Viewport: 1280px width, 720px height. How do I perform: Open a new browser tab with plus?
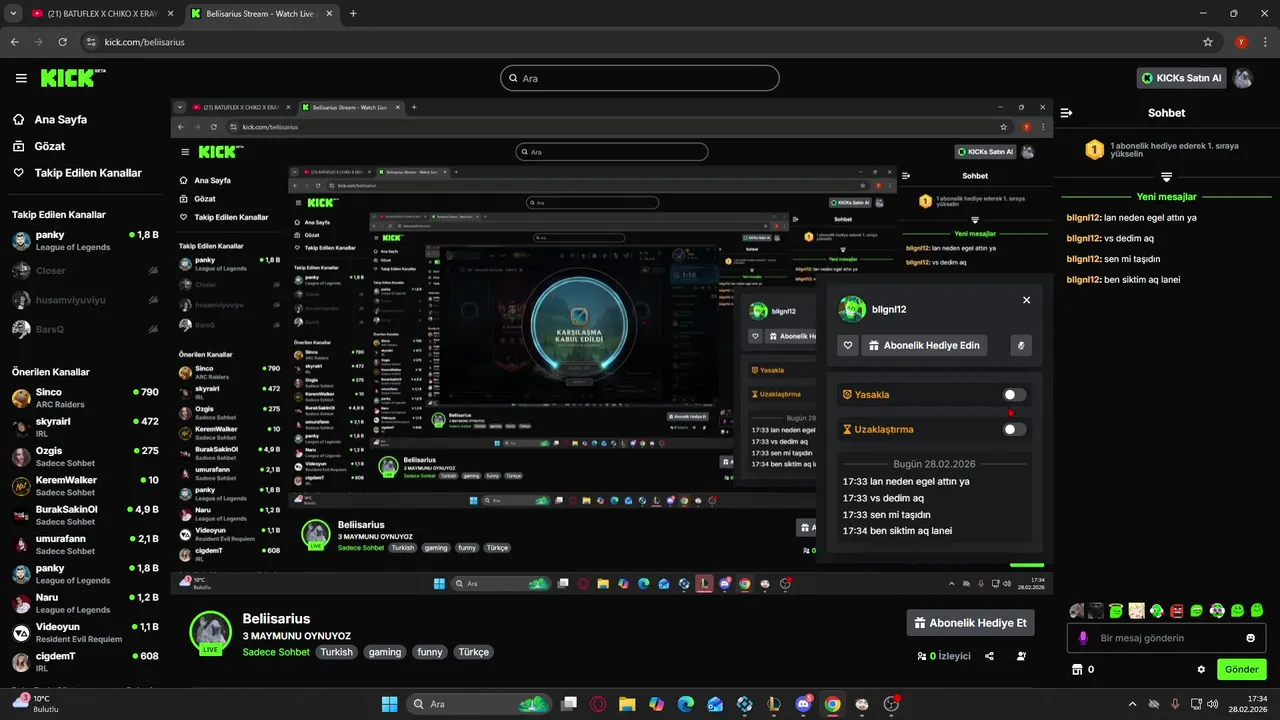point(353,14)
